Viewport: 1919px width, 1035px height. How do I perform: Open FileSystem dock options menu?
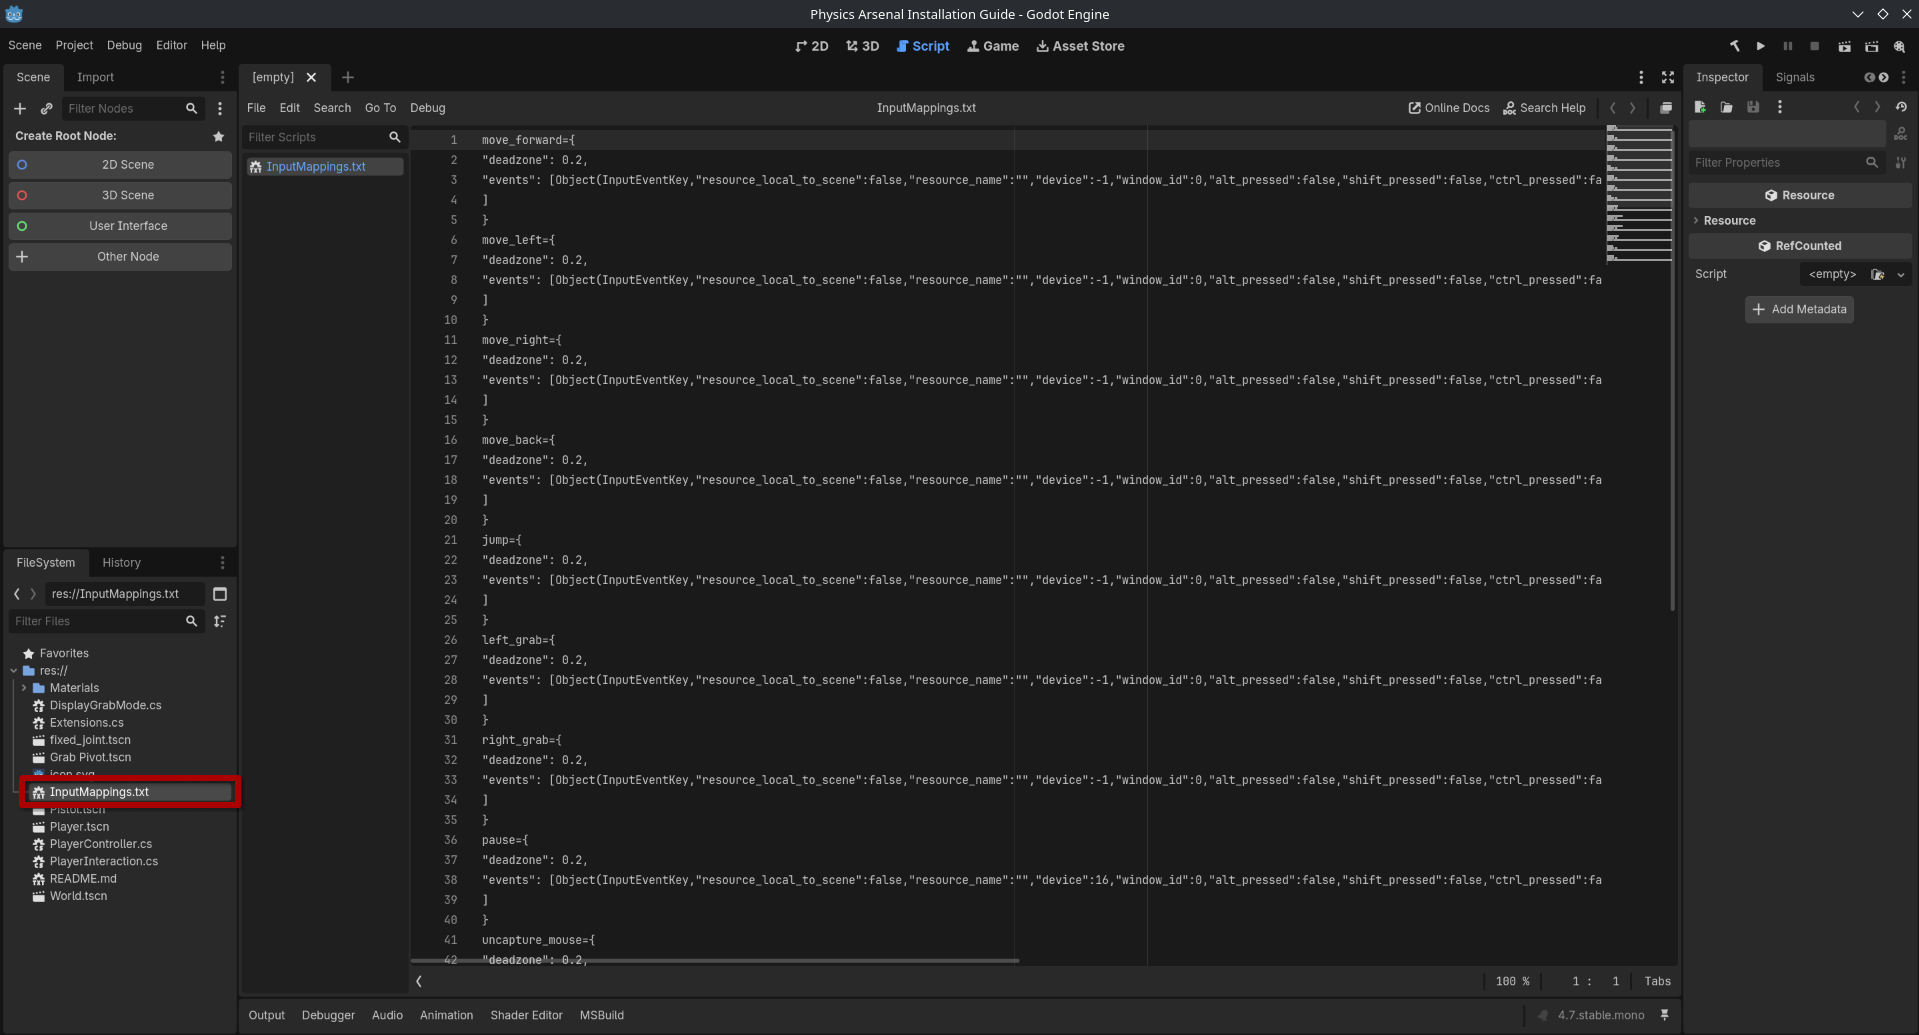click(x=222, y=563)
